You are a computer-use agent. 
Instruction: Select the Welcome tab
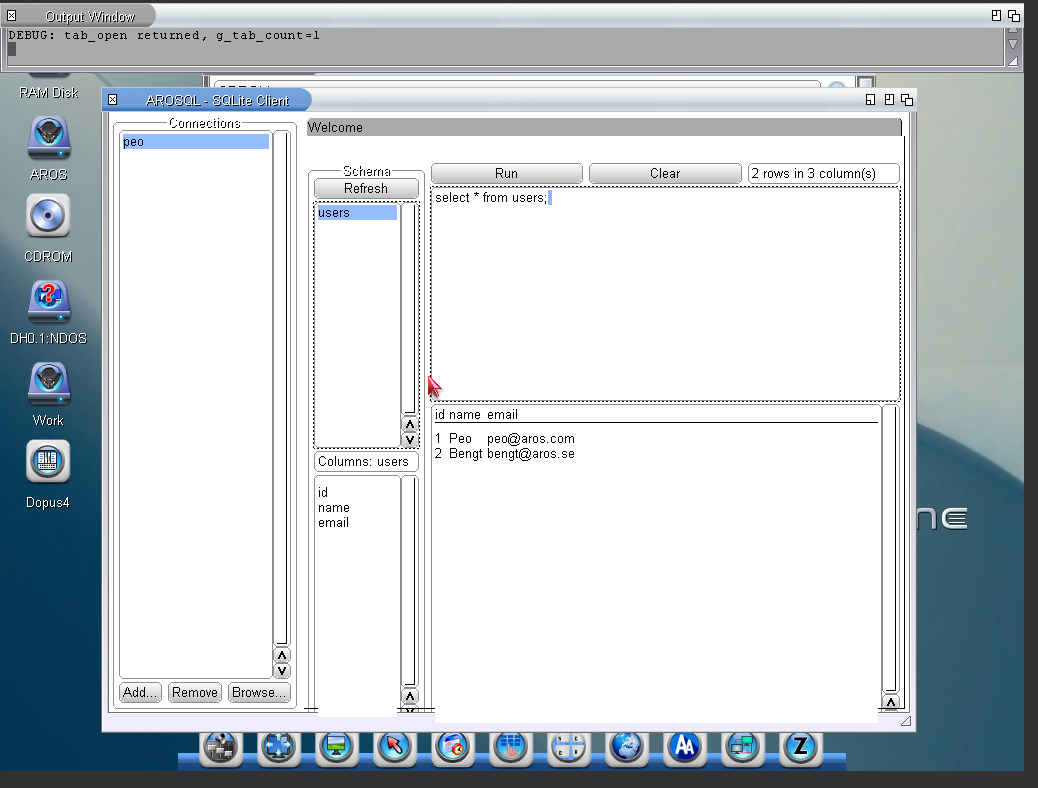[x=604, y=127]
